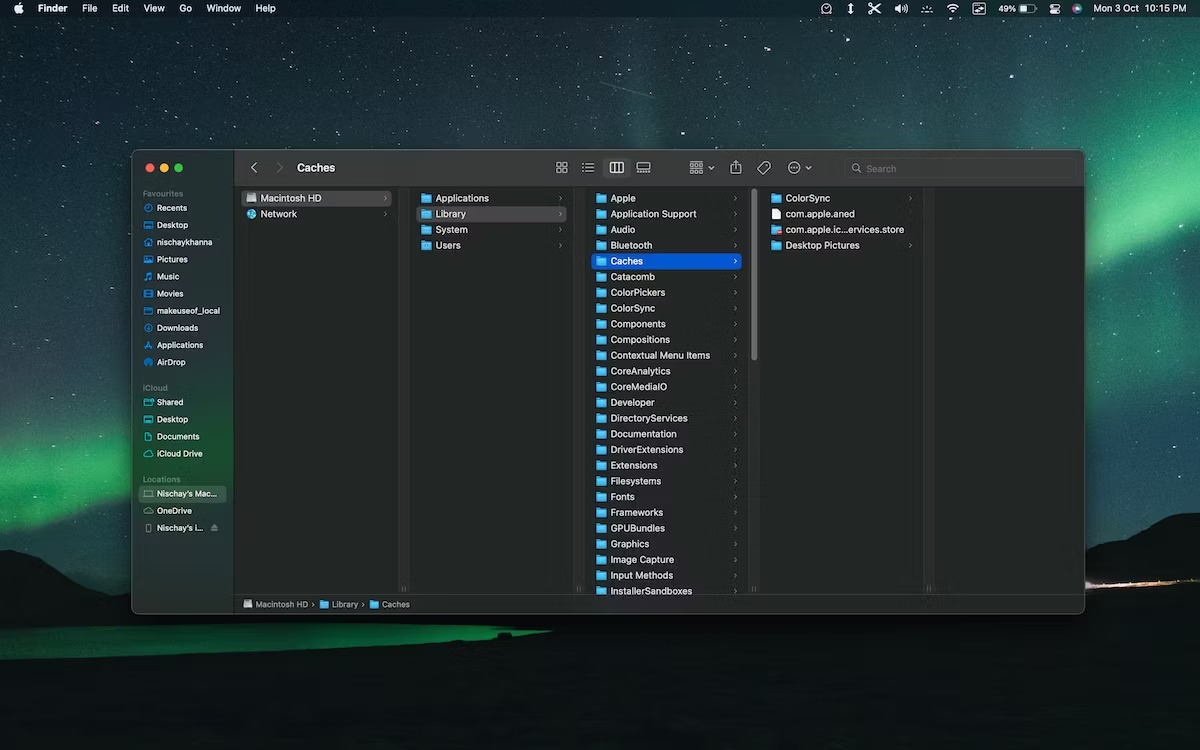Click the Library column's vertical scrollbar
Viewport: 1200px width, 750px height.
click(x=754, y=275)
